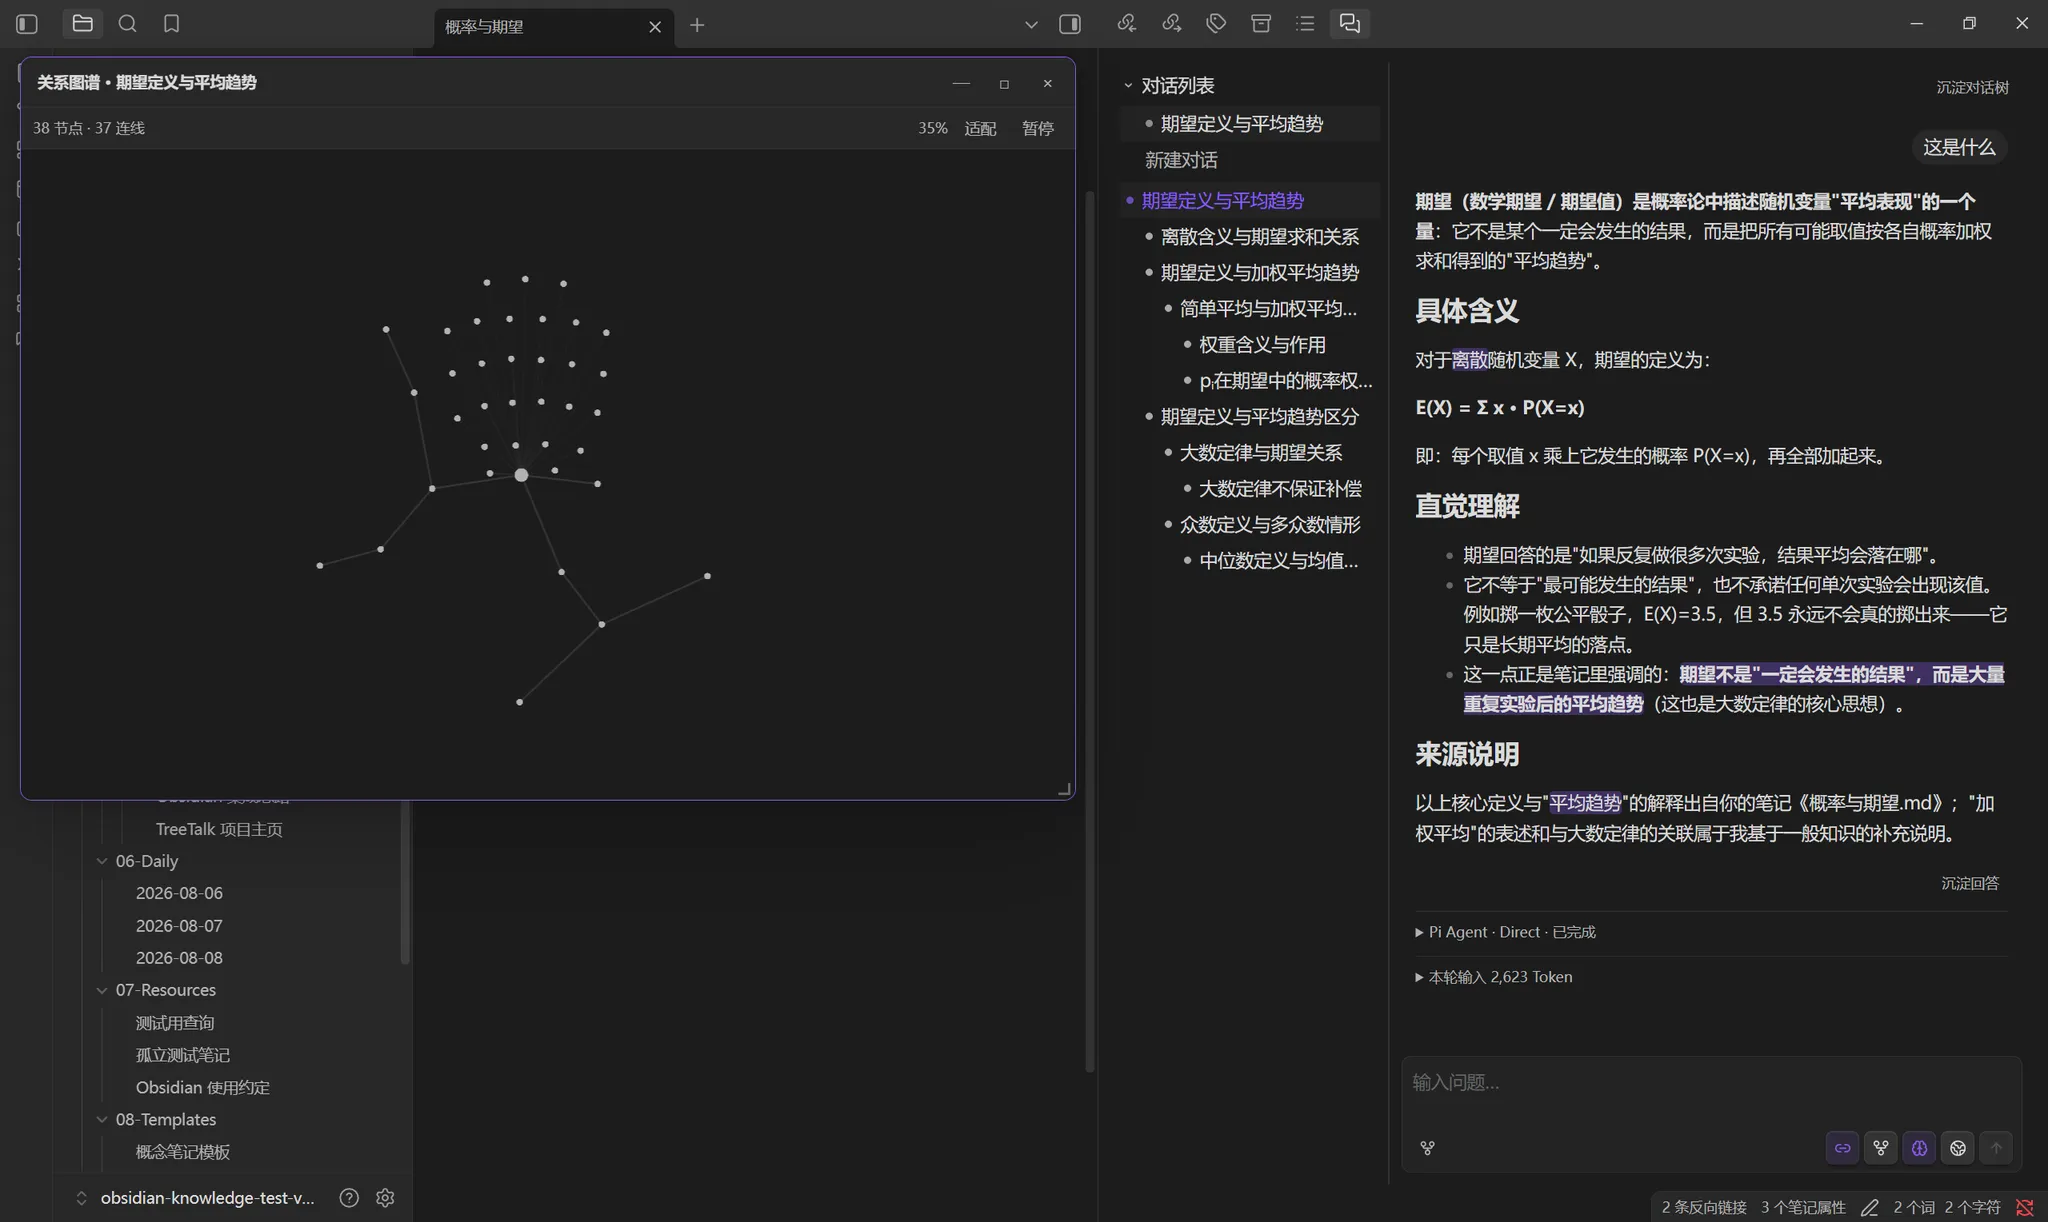Open the bookmarks icon
The height and width of the screenshot is (1222, 2048).
(172, 24)
